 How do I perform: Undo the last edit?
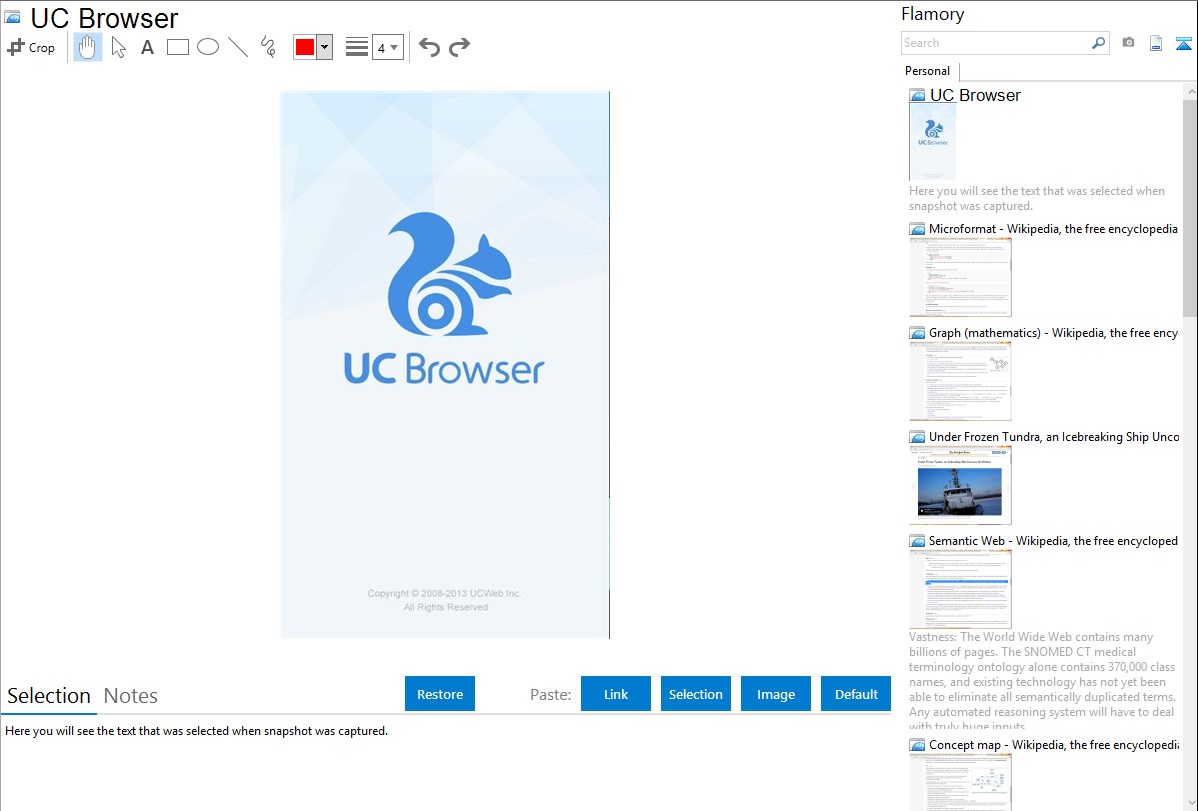[x=429, y=47]
